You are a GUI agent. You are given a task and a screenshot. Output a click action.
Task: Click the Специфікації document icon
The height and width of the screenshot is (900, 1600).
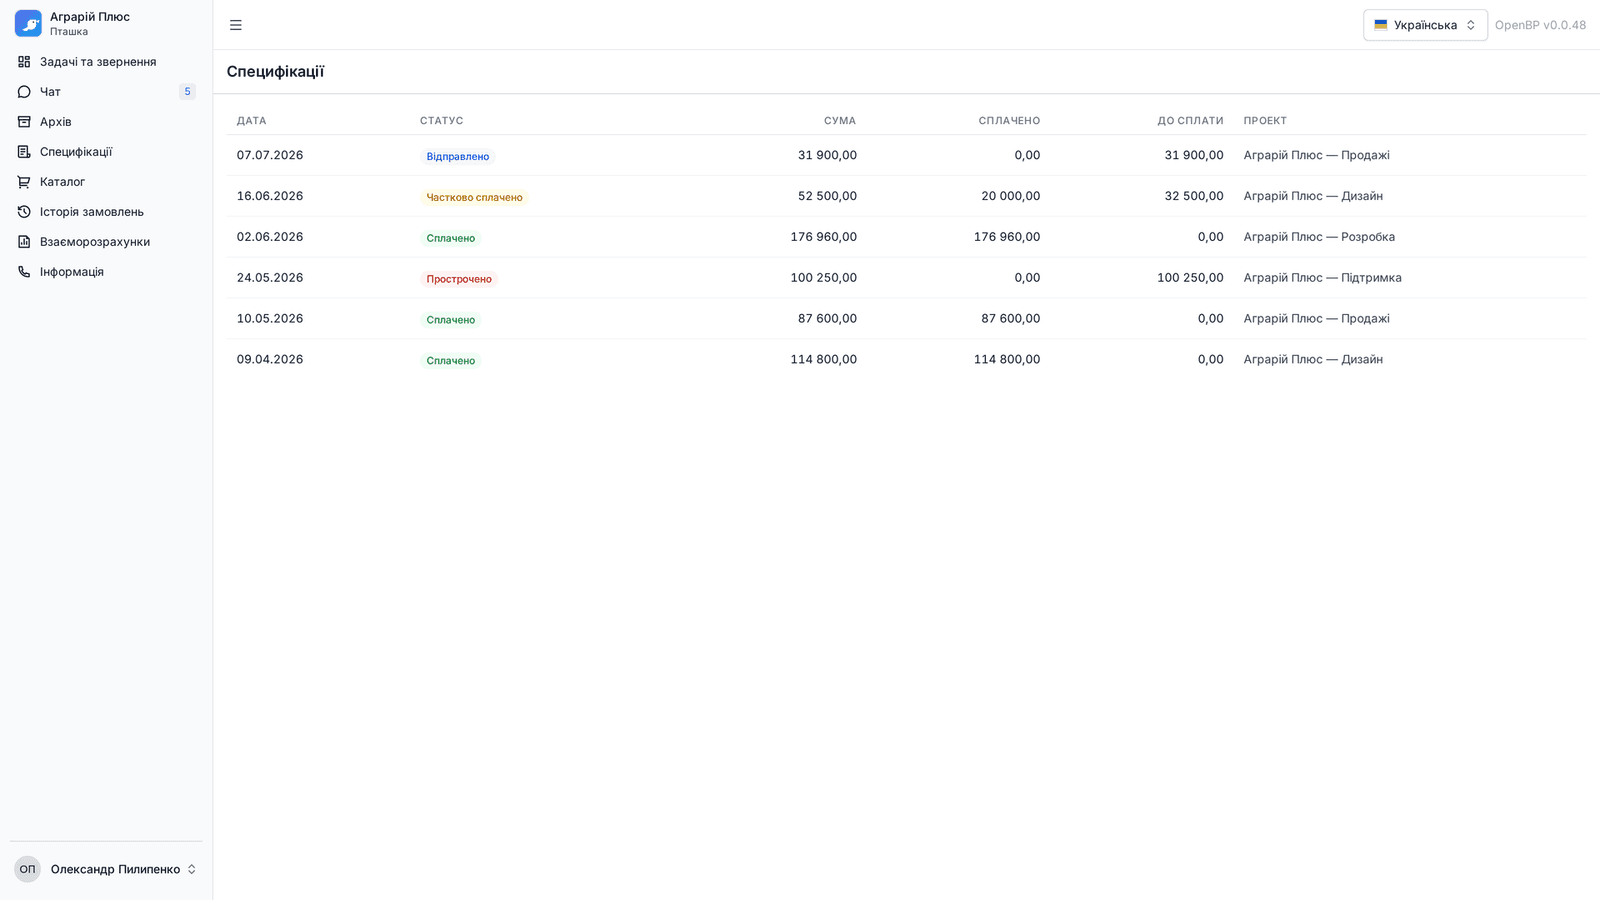click(x=24, y=152)
